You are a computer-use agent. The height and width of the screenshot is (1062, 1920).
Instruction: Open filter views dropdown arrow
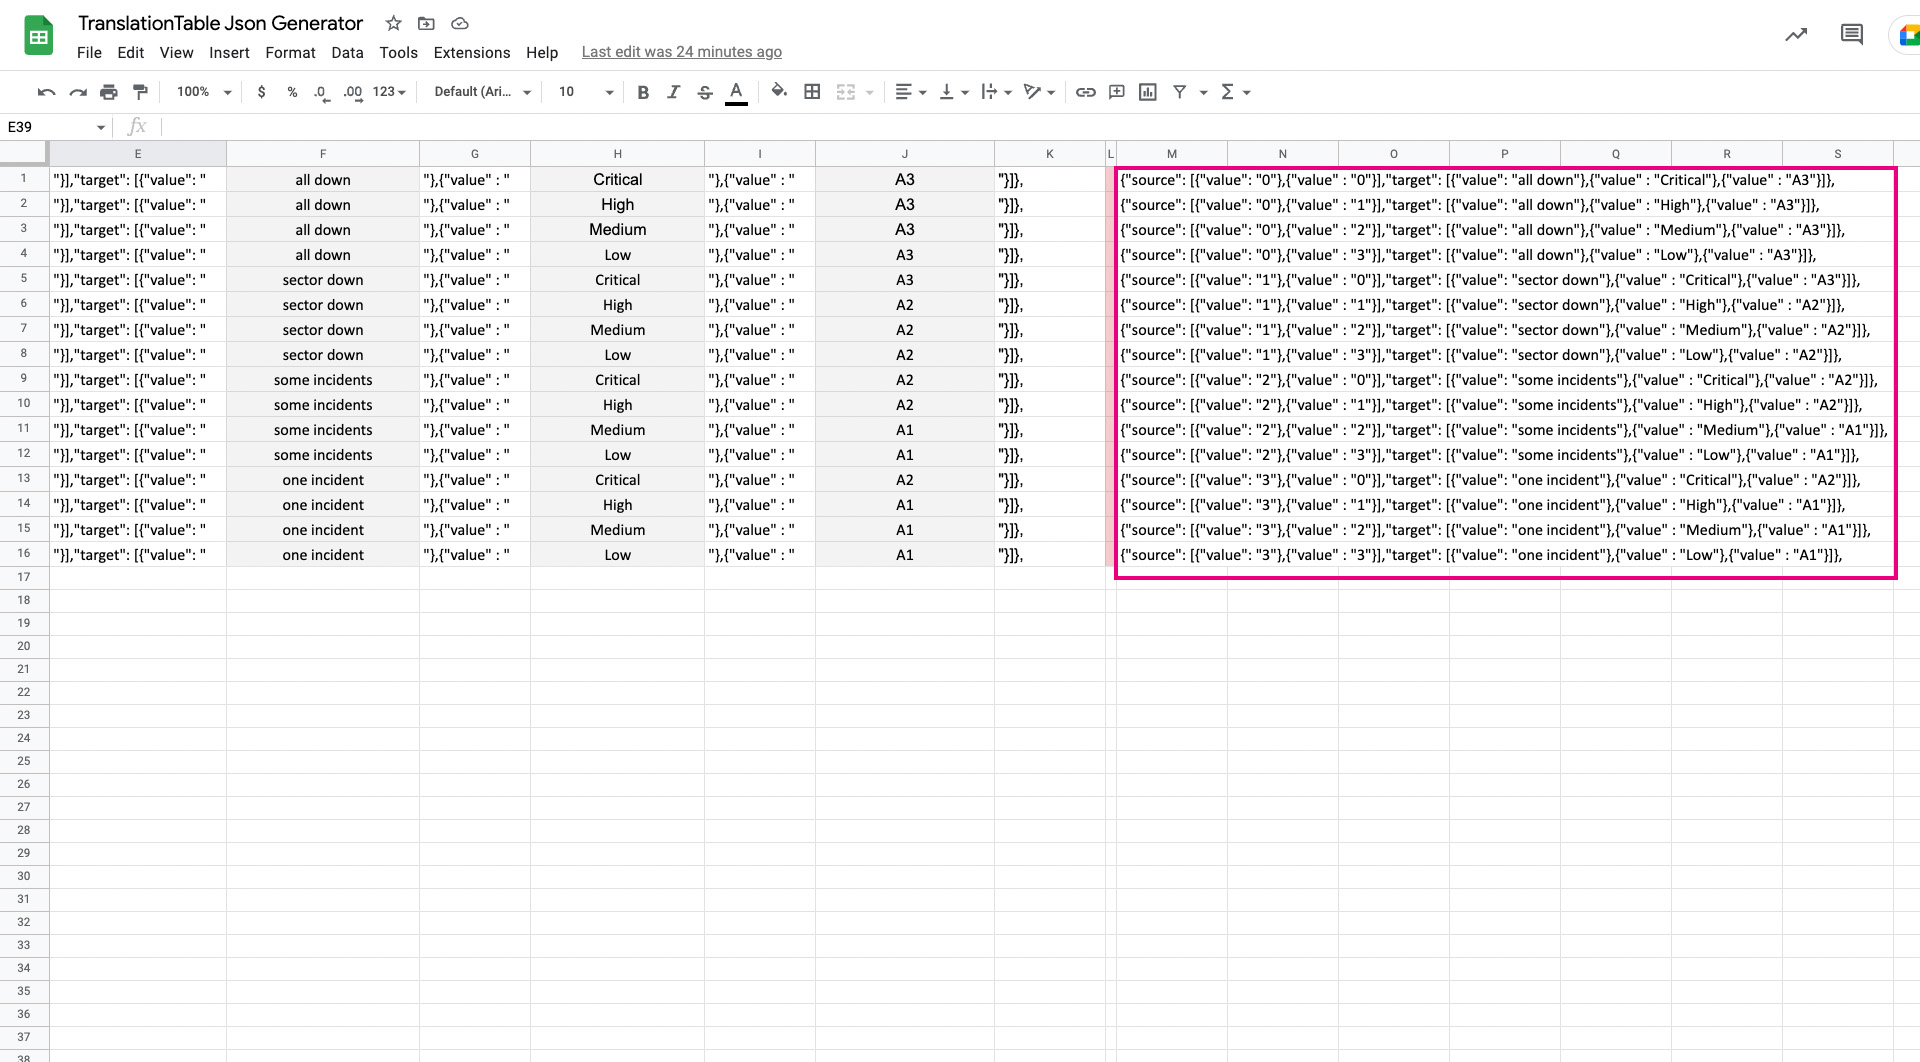pyautogui.click(x=1203, y=92)
